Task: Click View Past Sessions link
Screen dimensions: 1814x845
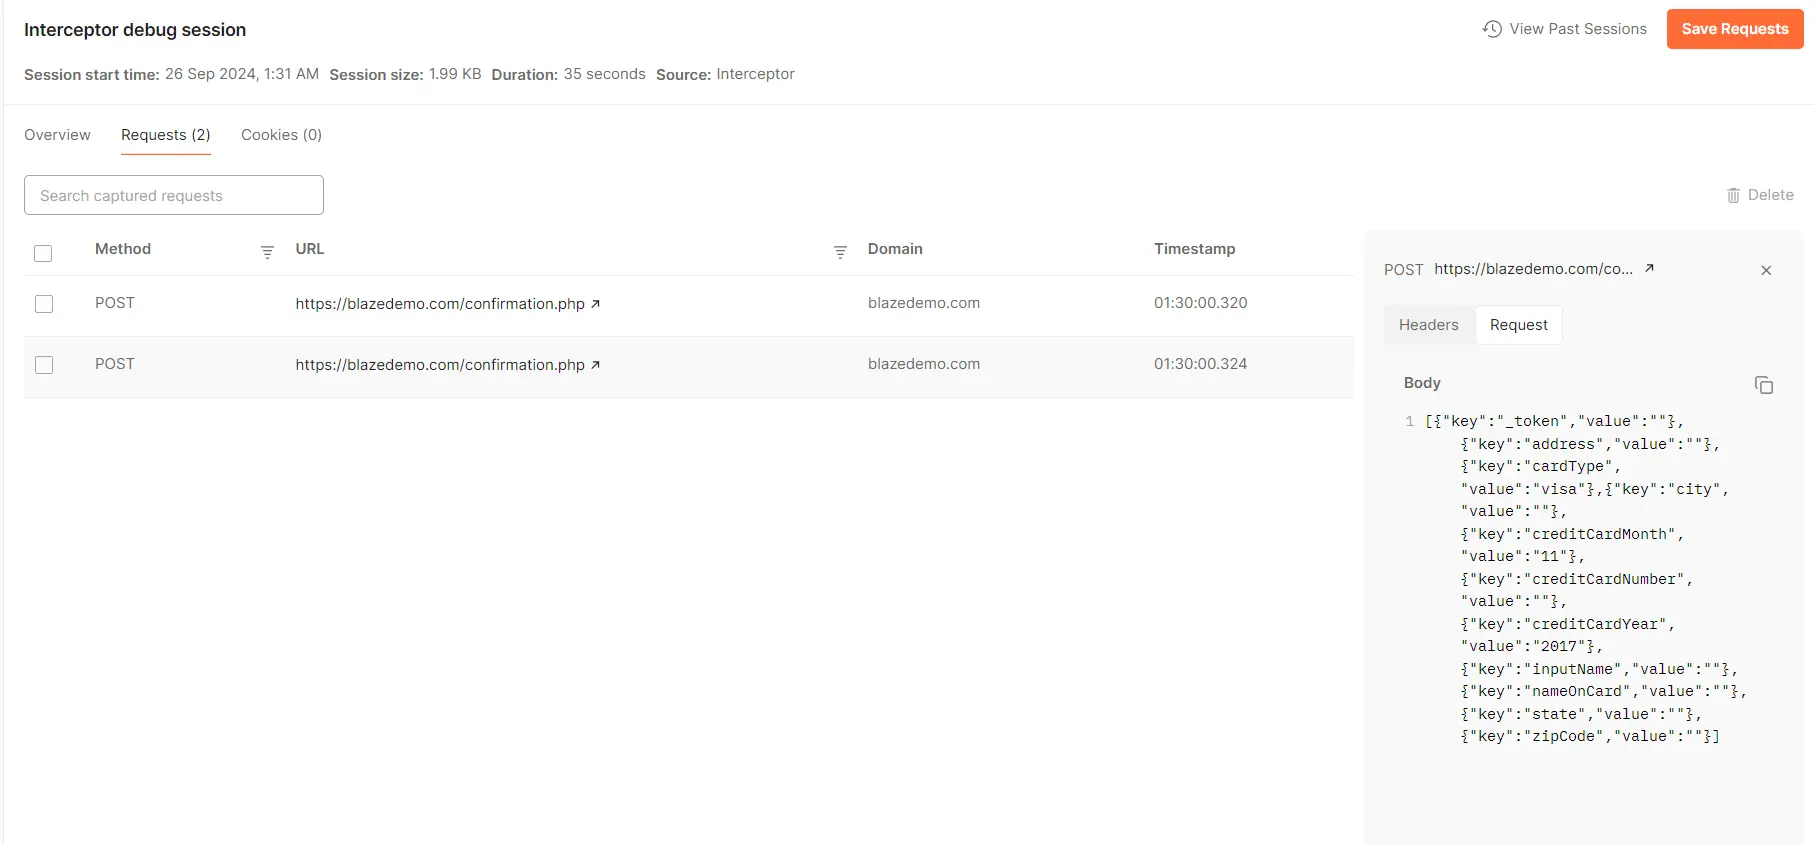Action: [x=1578, y=29]
